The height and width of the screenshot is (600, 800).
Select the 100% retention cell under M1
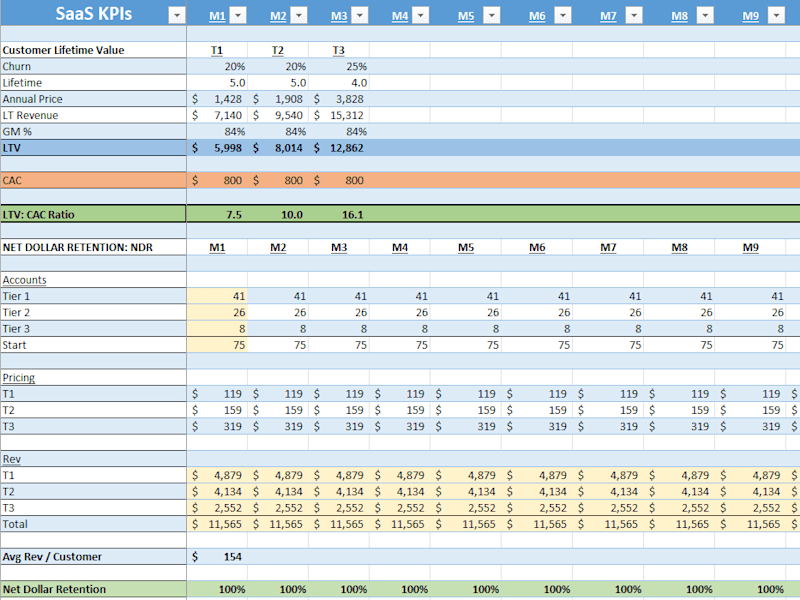click(217, 589)
